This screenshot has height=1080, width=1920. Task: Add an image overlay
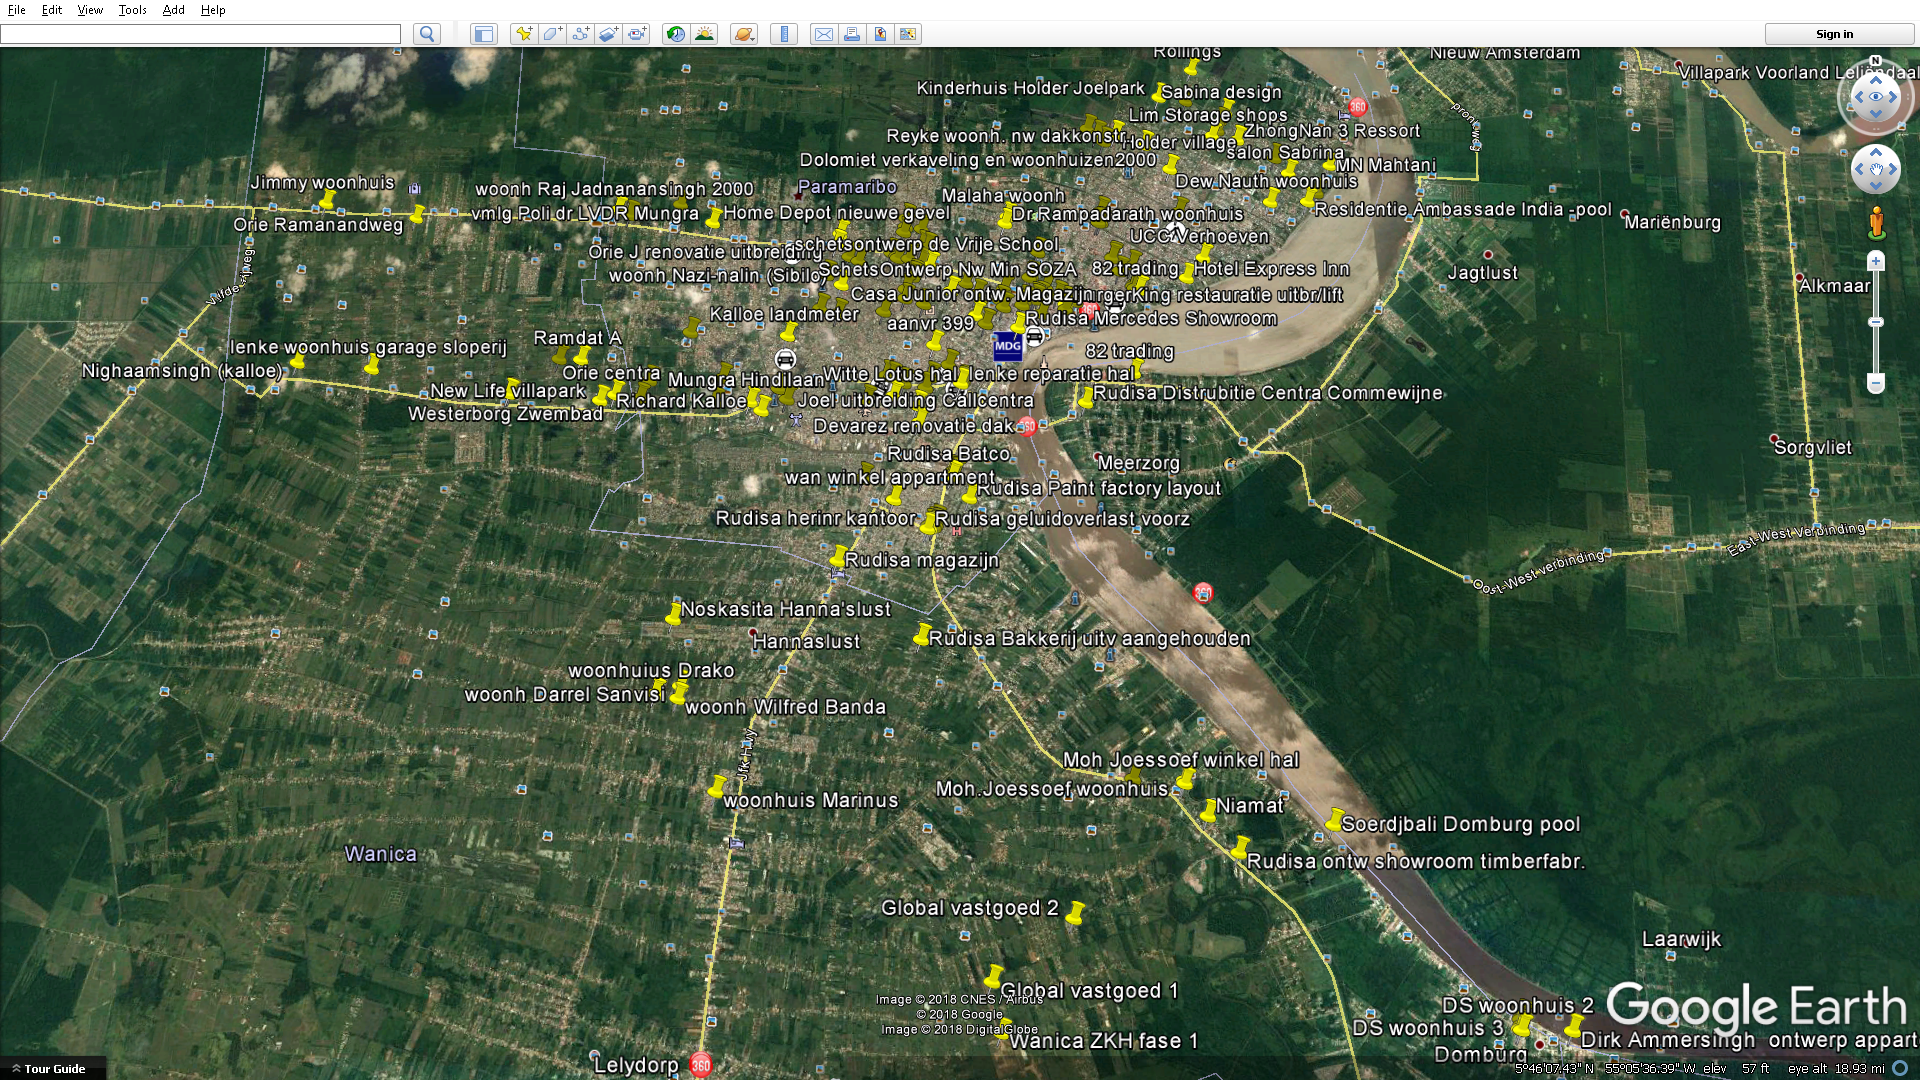tap(608, 34)
